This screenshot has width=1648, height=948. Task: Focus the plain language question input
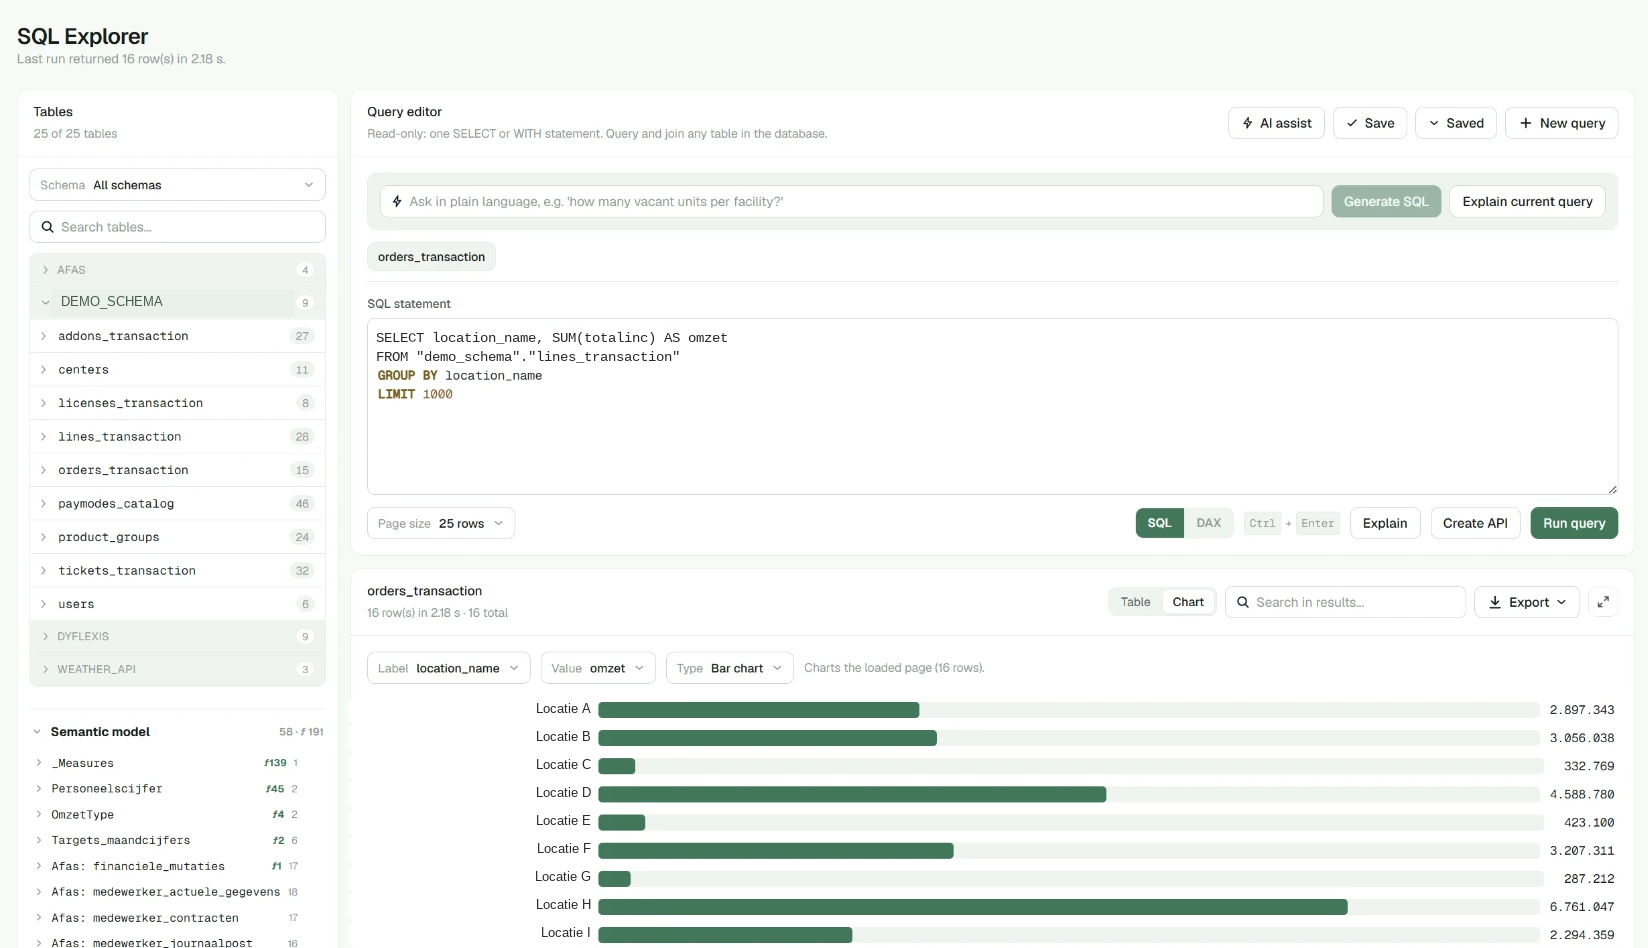tap(851, 201)
